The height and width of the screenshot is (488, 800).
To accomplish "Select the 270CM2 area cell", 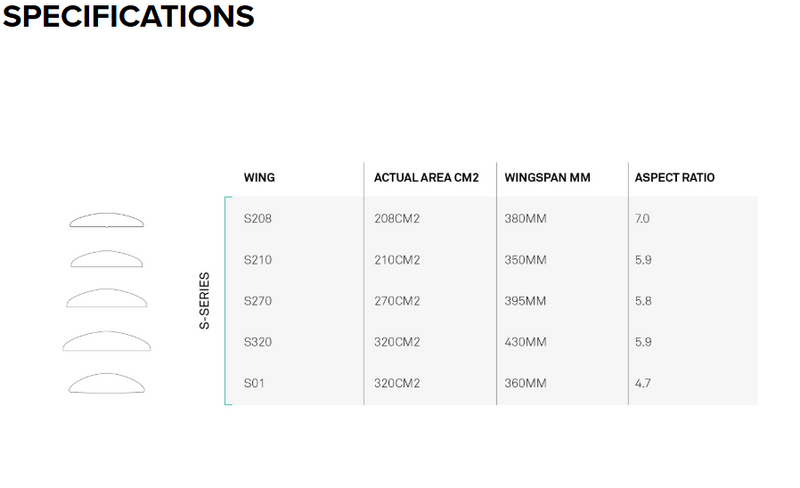I will coord(398,301).
